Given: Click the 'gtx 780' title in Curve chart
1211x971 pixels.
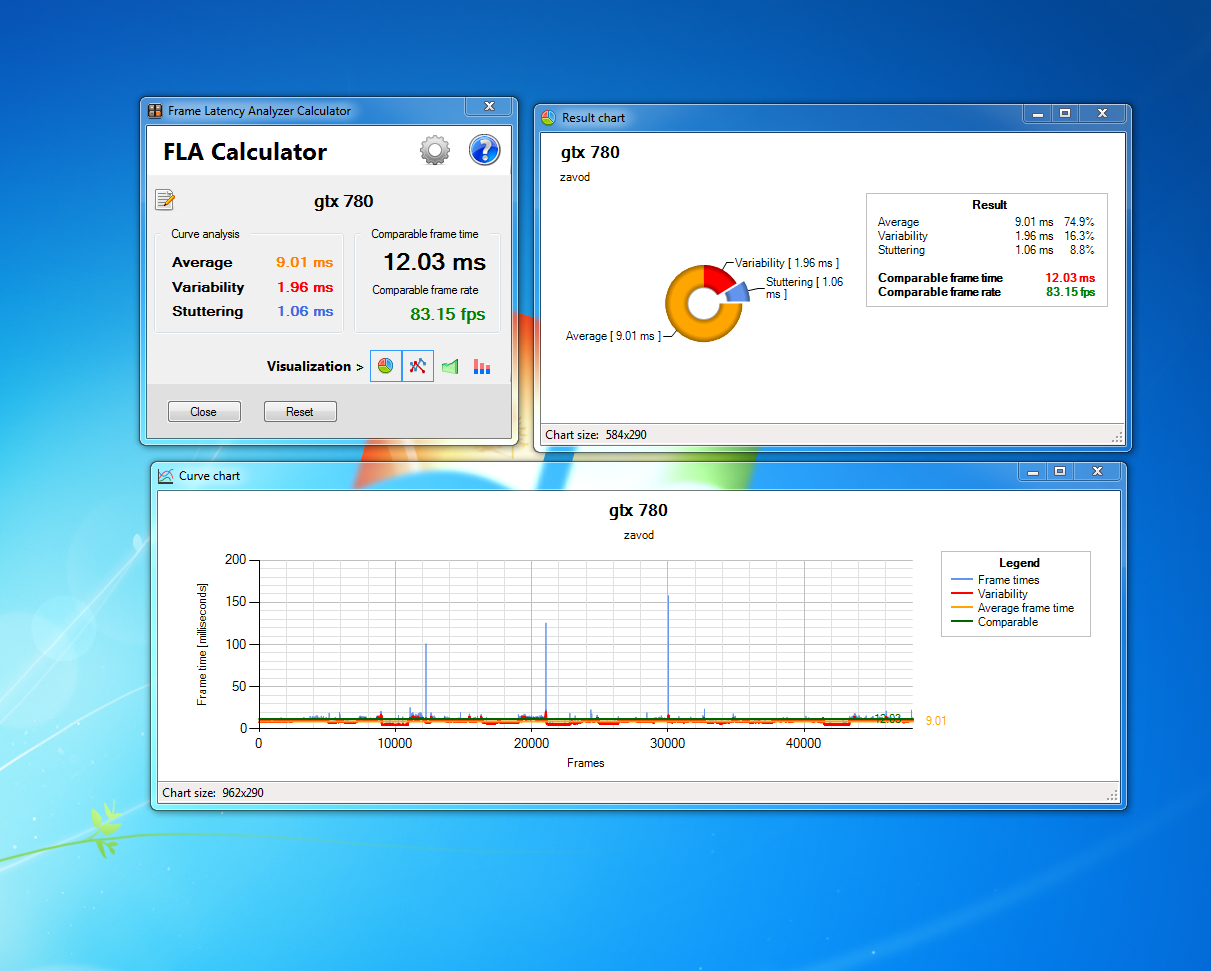Looking at the screenshot, I should (x=638, y=510).
